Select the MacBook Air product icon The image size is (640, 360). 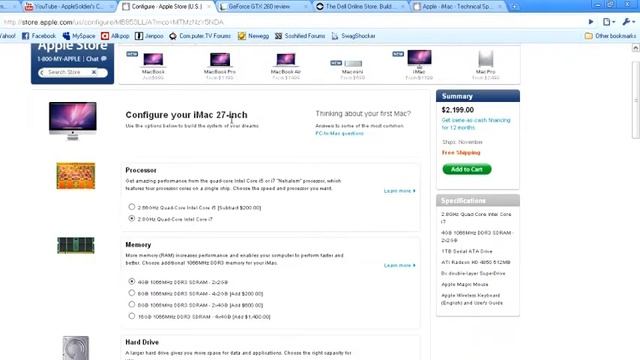coord(286,60)
